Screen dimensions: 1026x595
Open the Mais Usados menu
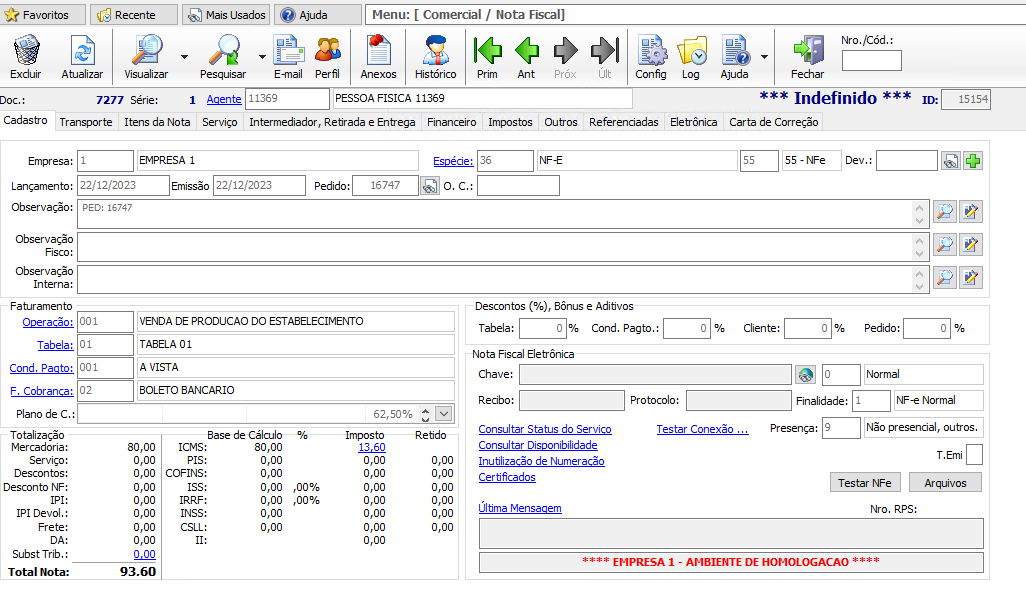point(226,14)
